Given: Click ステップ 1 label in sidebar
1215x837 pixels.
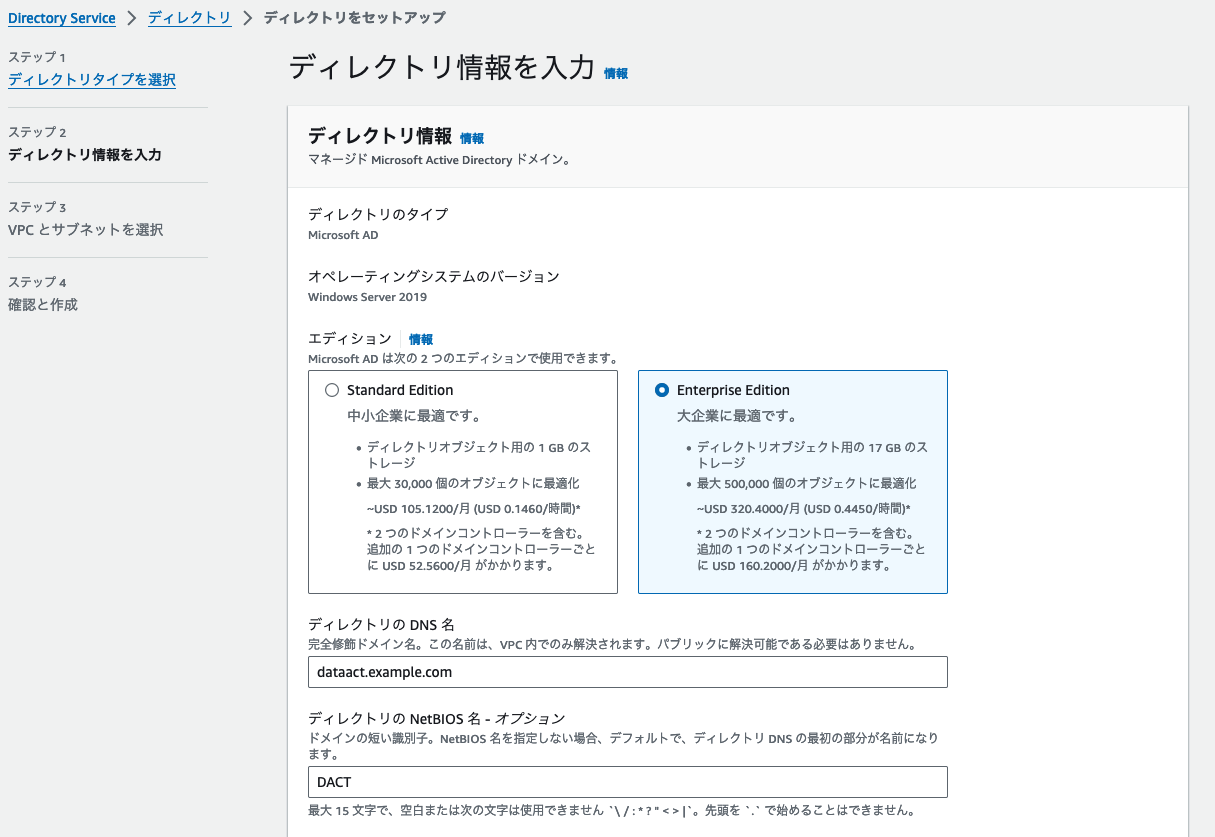Looking at the screenshot, I should (37, 58).
